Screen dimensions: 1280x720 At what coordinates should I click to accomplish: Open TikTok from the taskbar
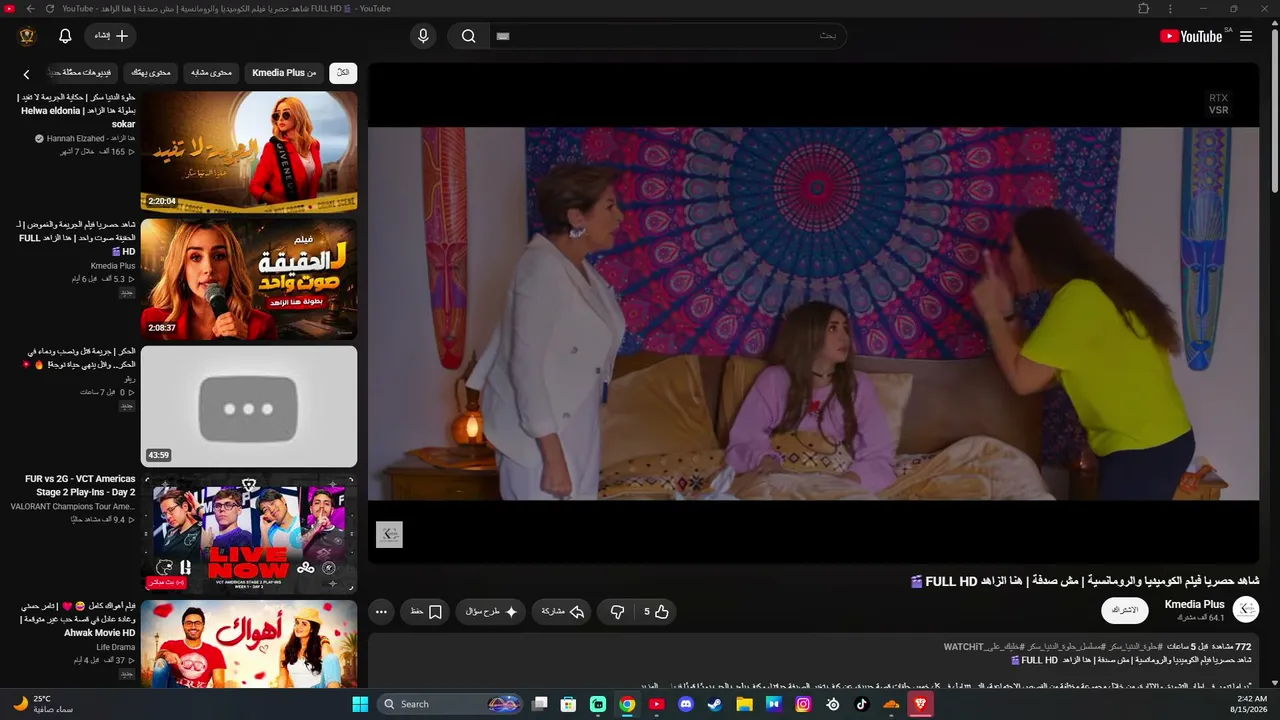coord(862,704)
